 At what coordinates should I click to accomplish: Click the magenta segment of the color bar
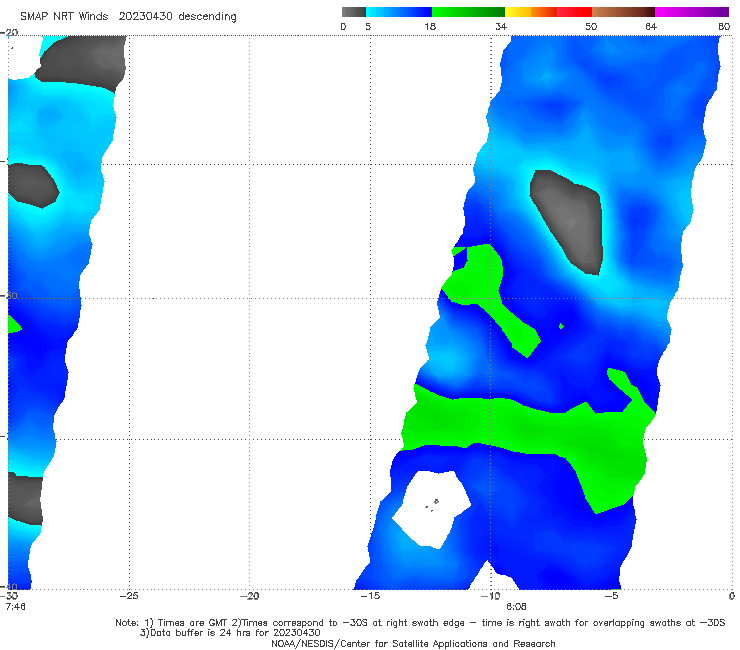coord(692,12)
